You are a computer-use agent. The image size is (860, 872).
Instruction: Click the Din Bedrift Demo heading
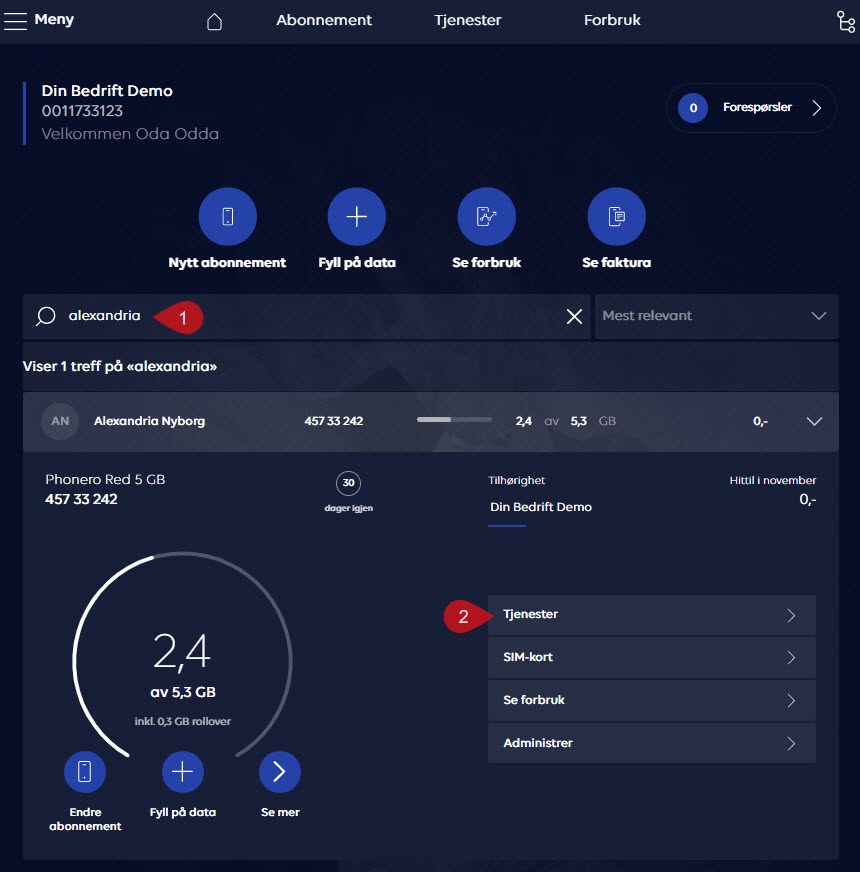[x=107, y=91]
